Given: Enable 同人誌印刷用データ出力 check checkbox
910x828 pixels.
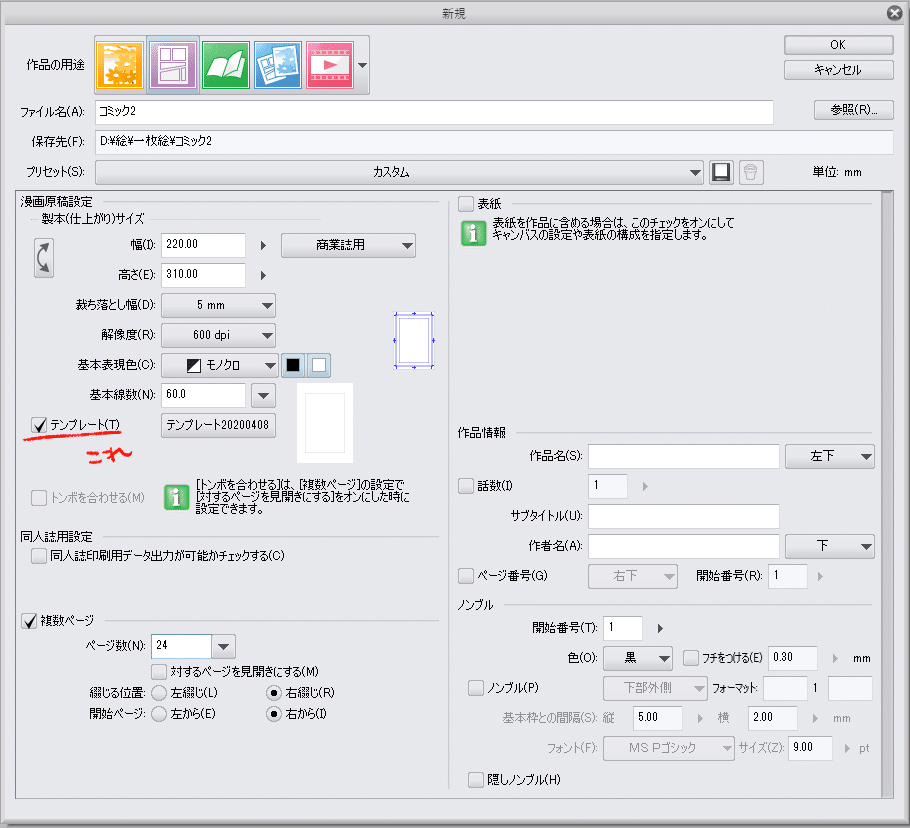Looking at the screenshot, I should (x=39, y=556).
